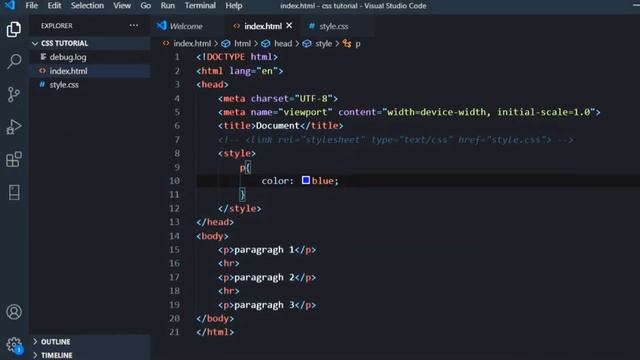Click line number 10 in the gutter
The width and height of the screenshot is (640, 360).
coord(174,180)
